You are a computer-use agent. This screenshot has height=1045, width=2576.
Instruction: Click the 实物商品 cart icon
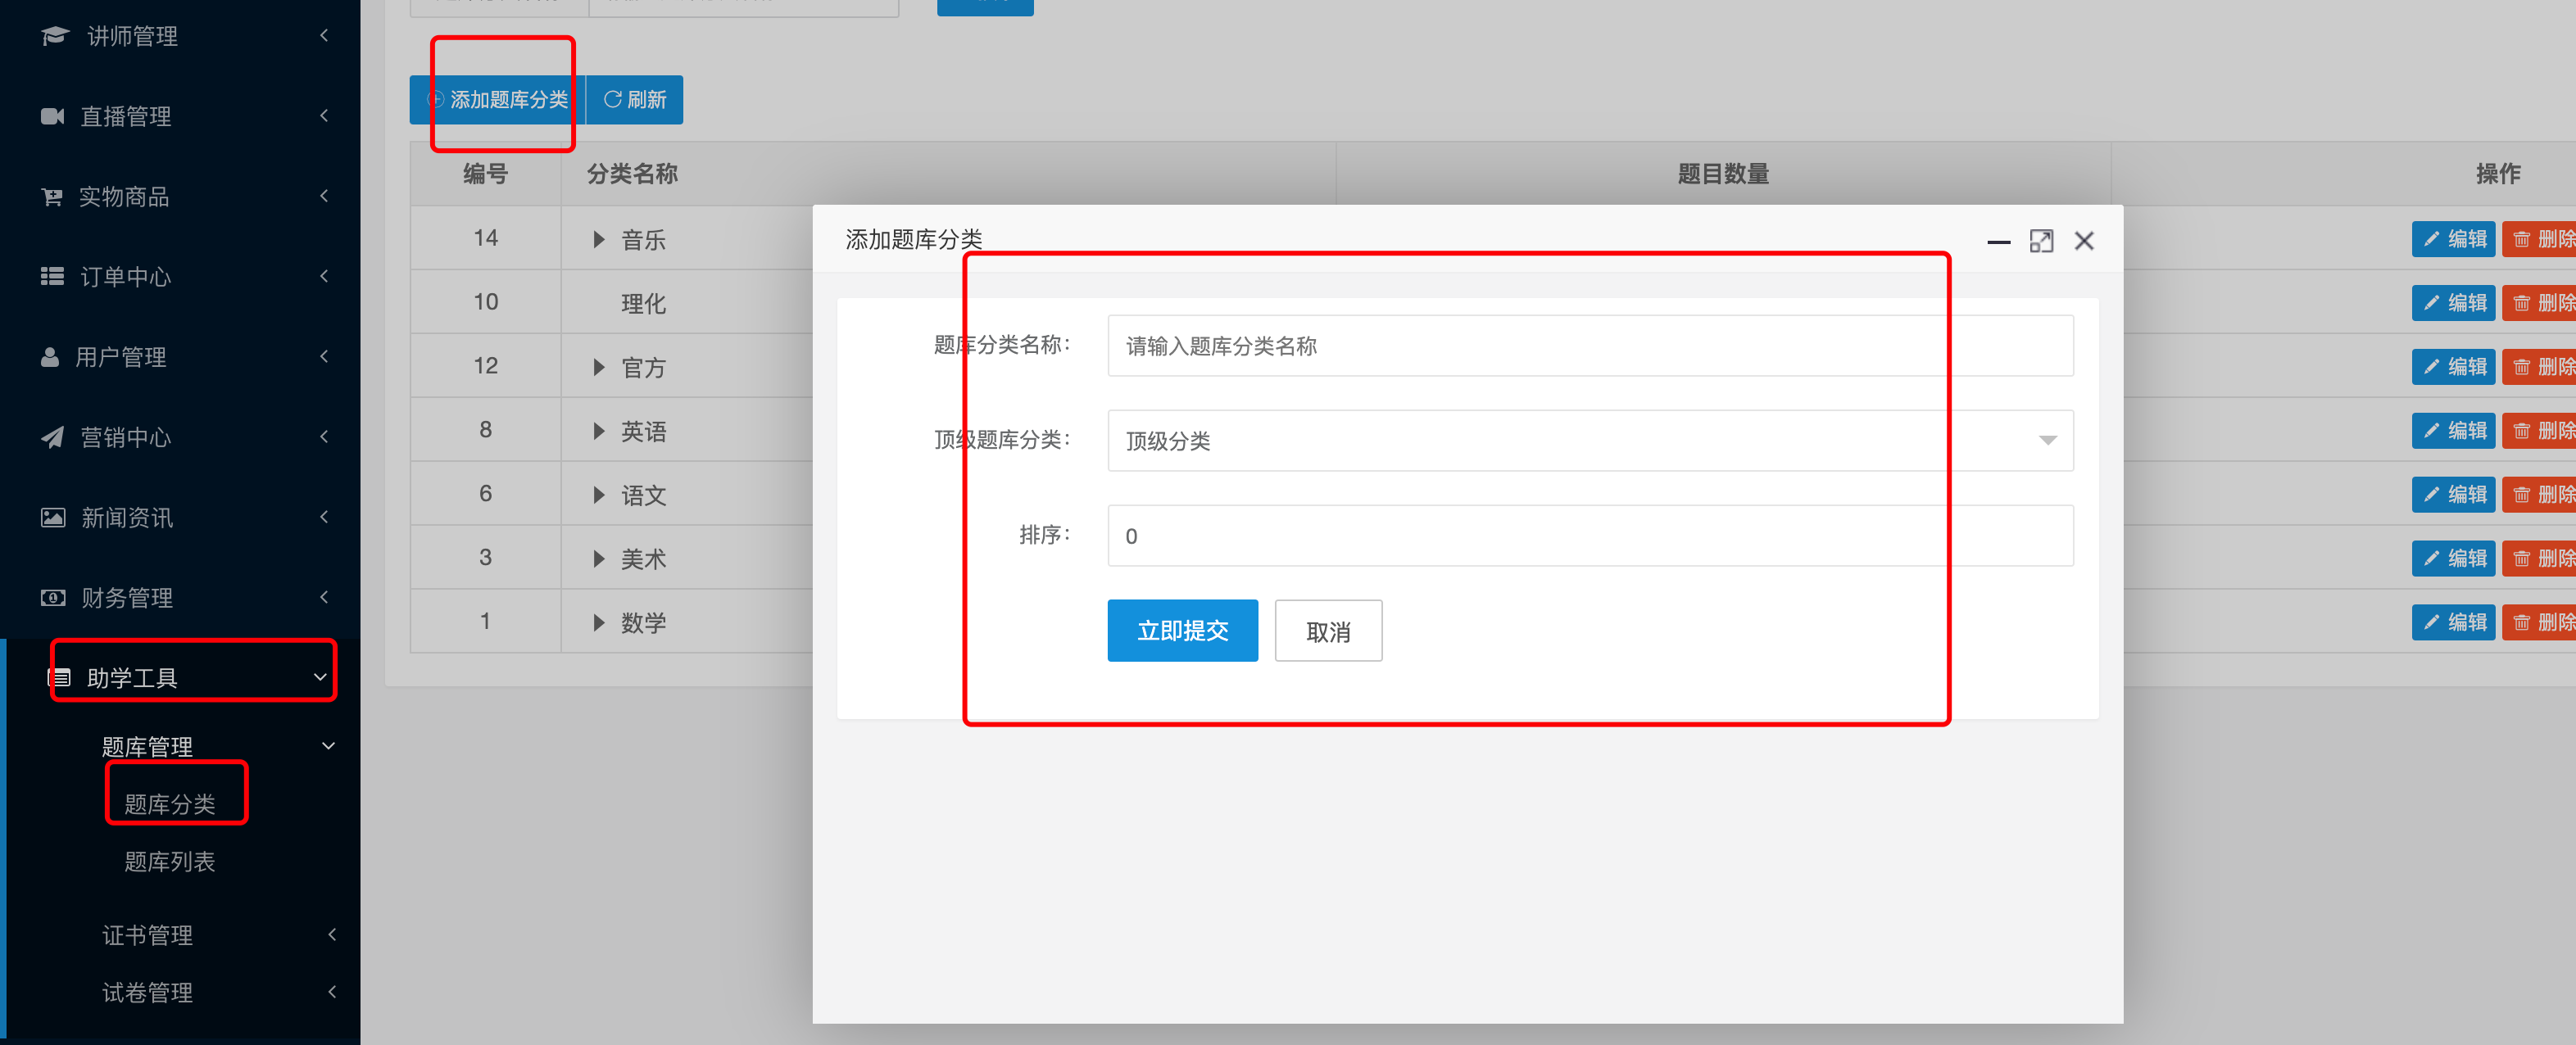52,197
